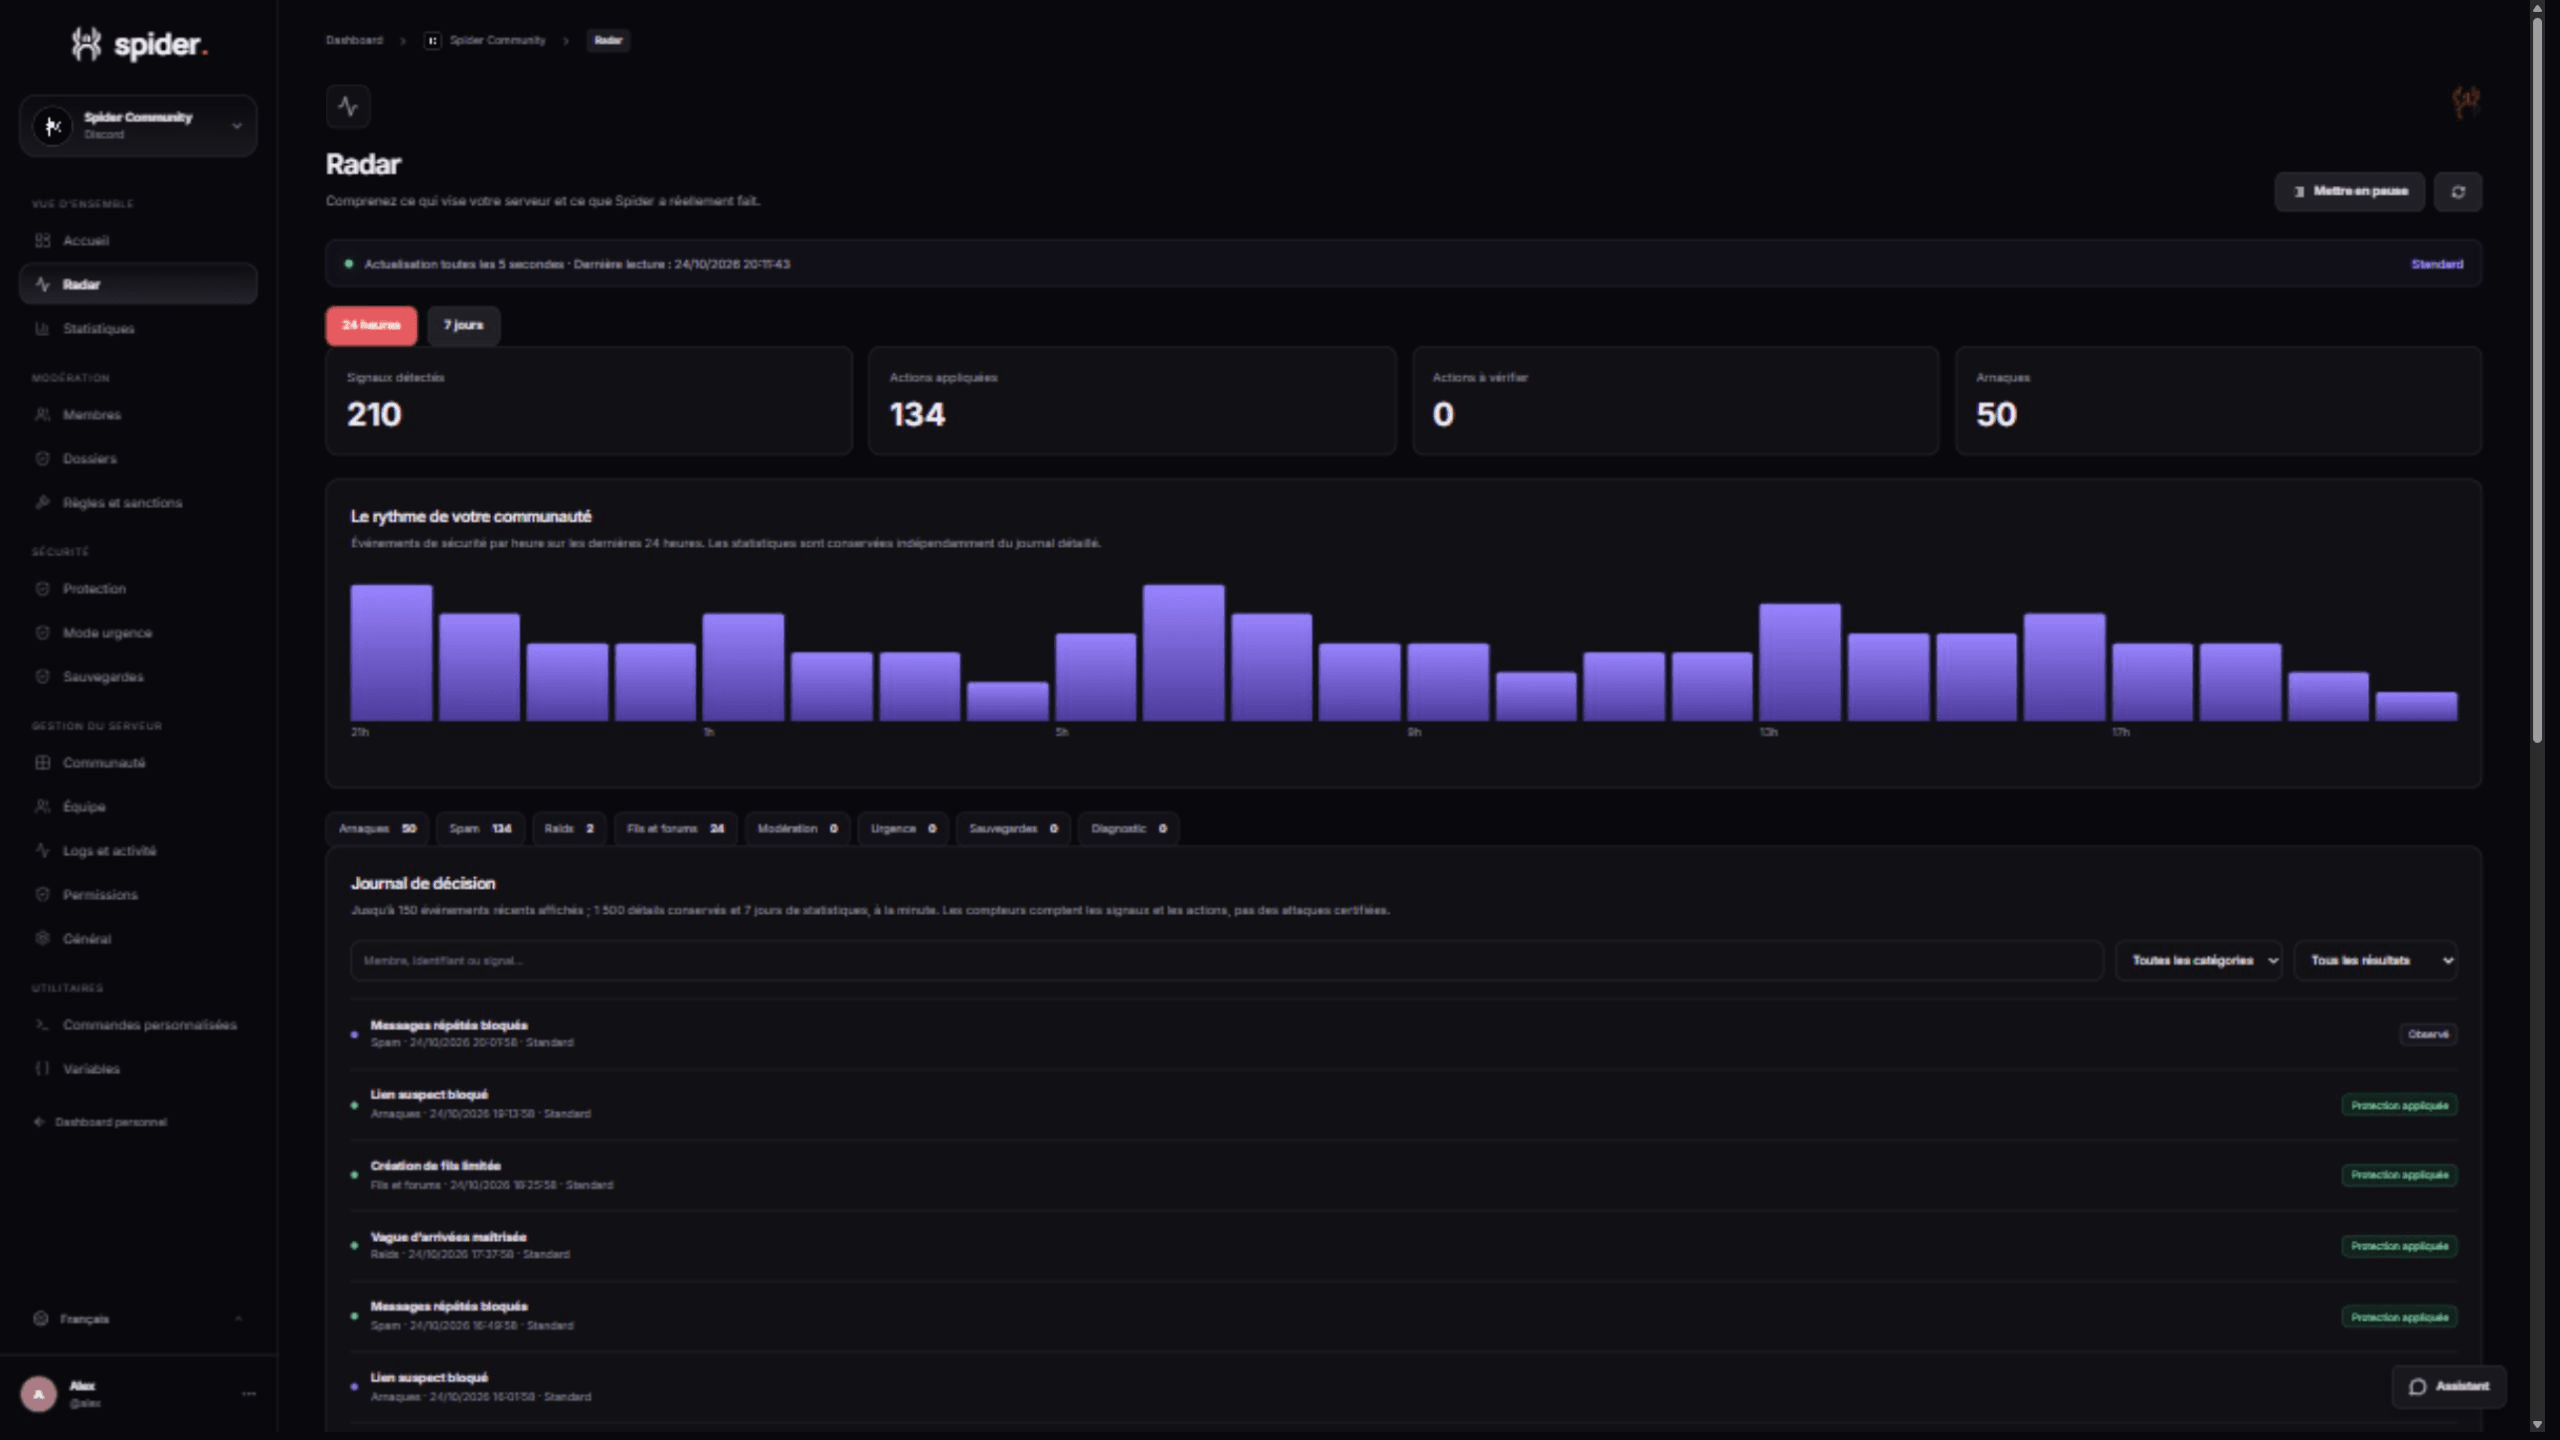Click Dashboard breadcrumb link

tap(354, 40)
